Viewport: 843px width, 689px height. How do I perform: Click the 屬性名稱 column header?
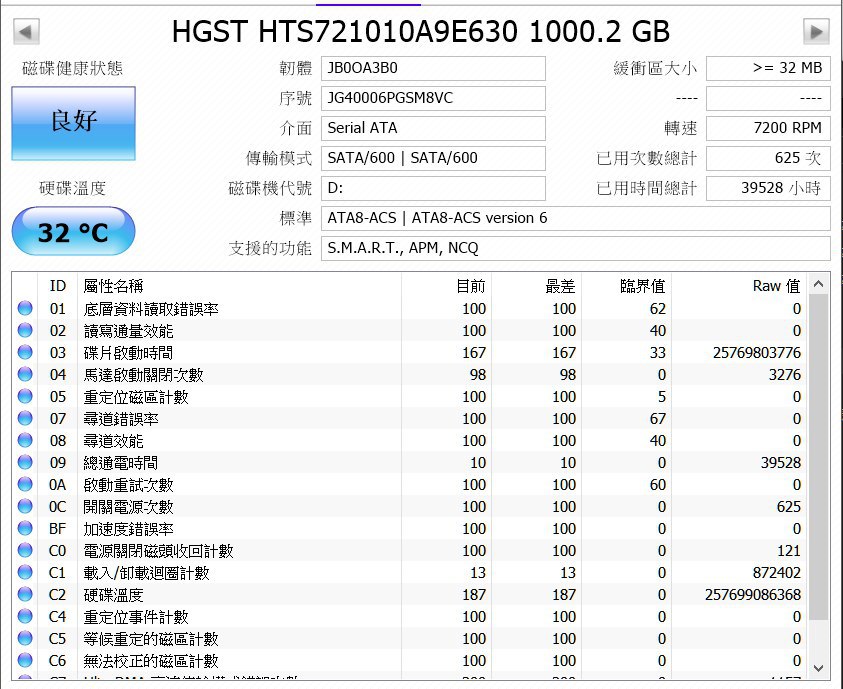113,286
